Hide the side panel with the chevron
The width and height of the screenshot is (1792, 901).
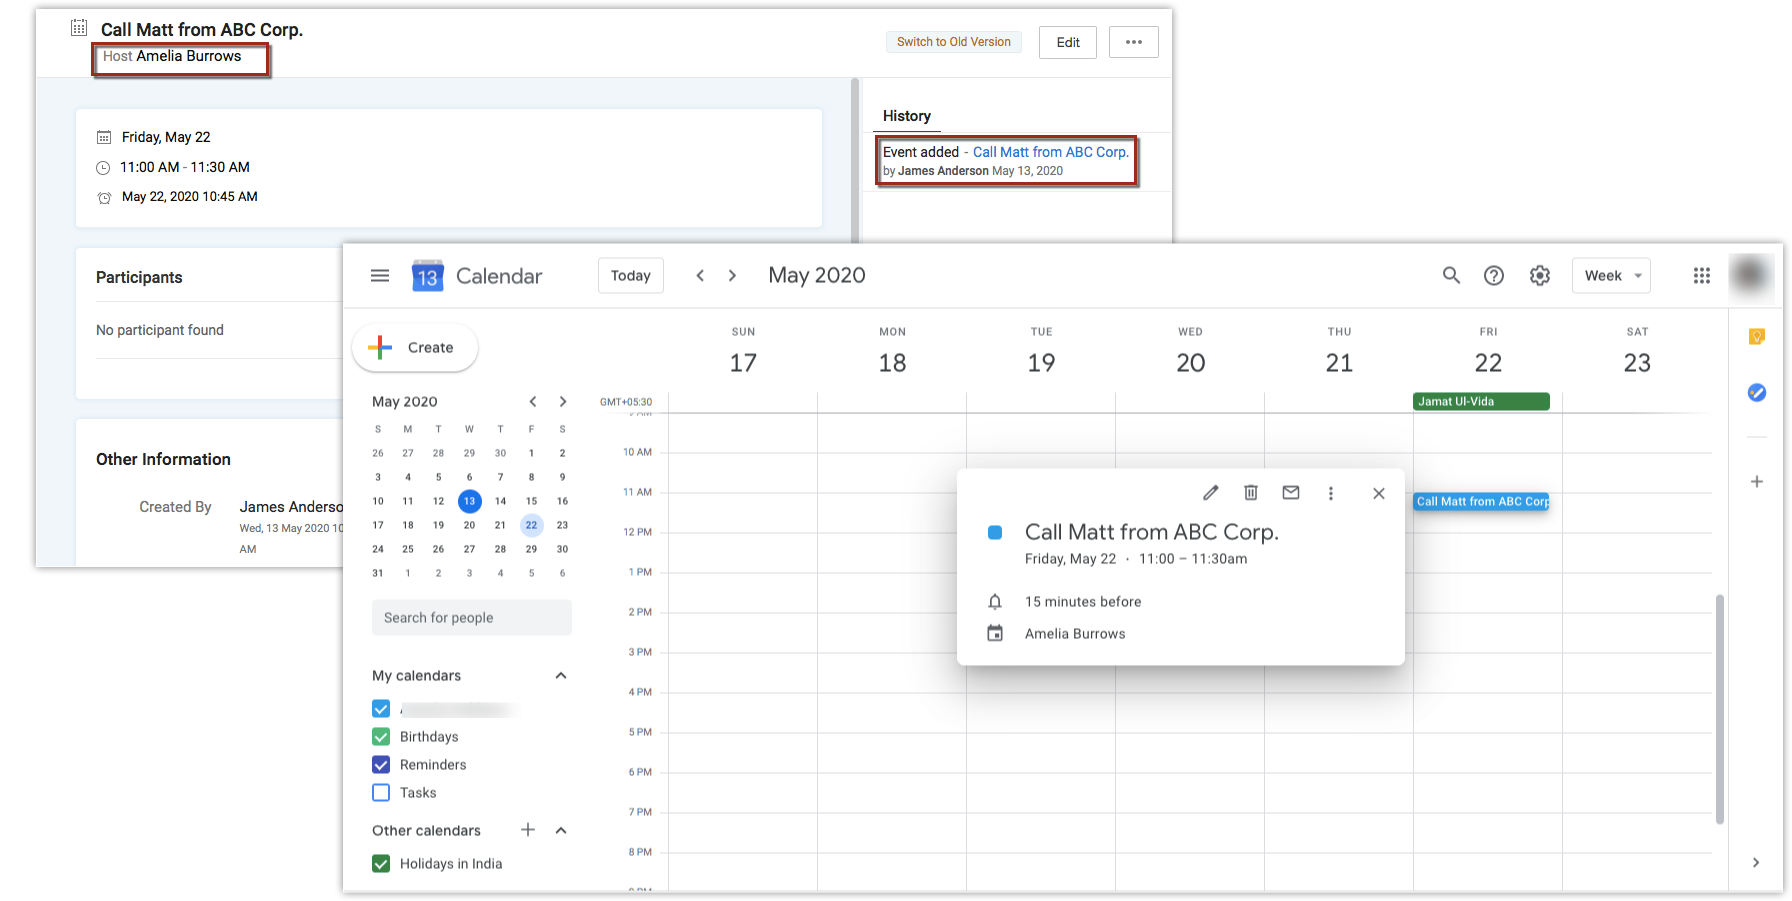(1756, 862)
